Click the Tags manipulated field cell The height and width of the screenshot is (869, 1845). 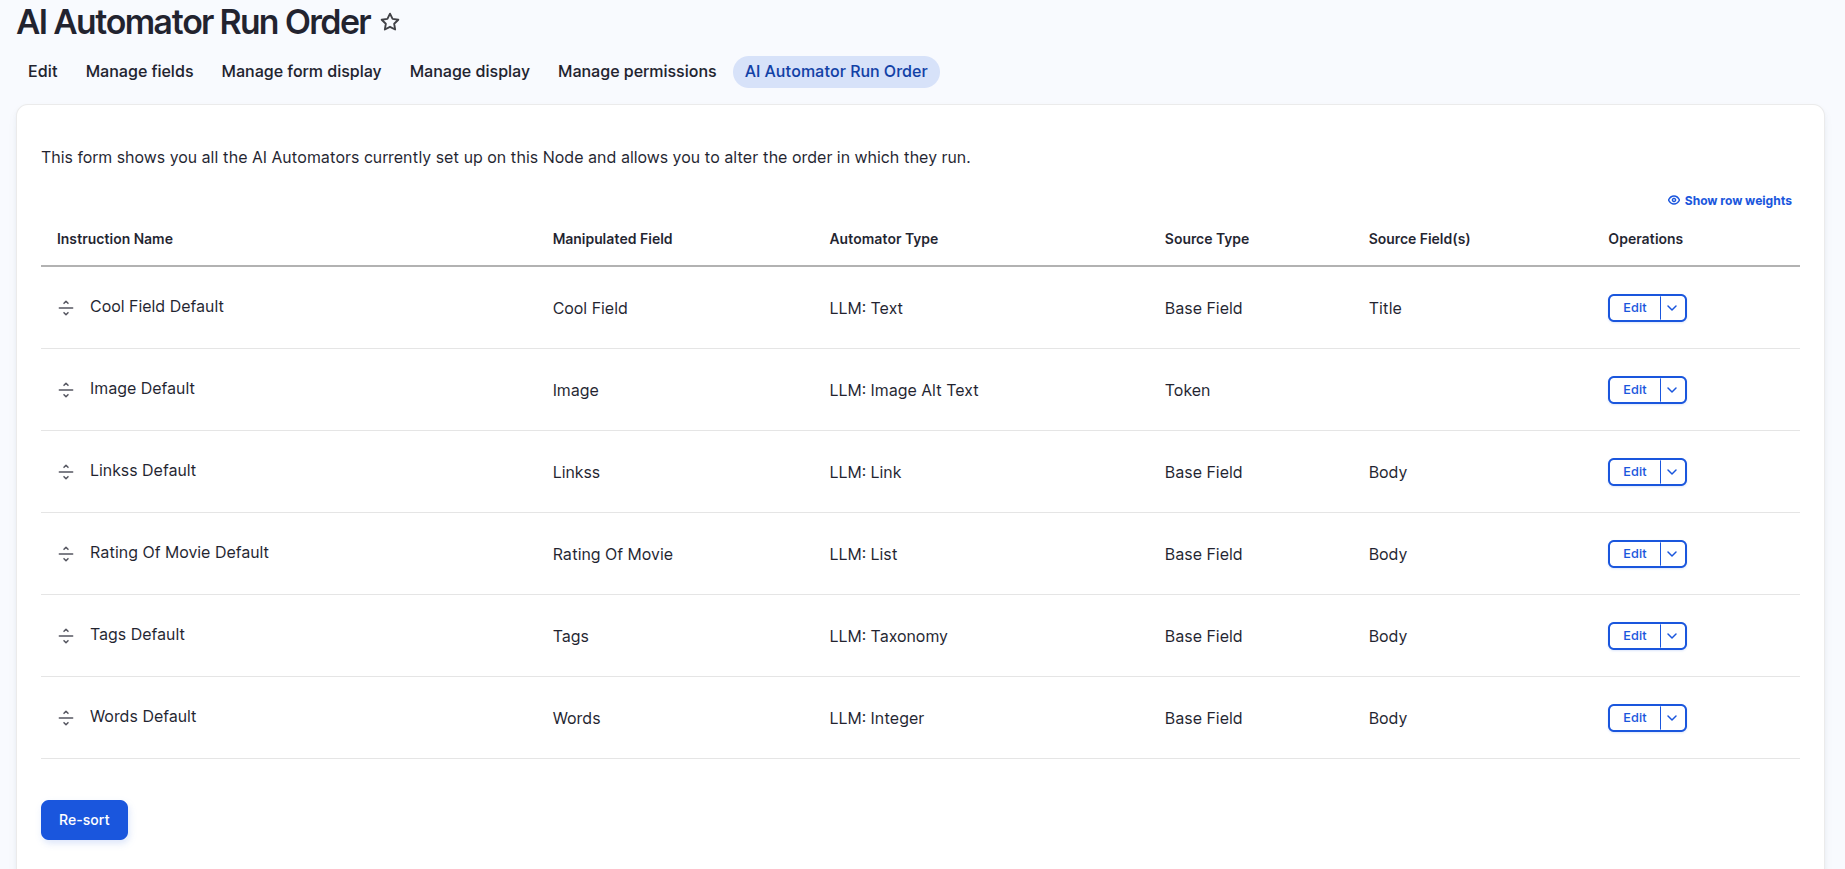point(571,636)
